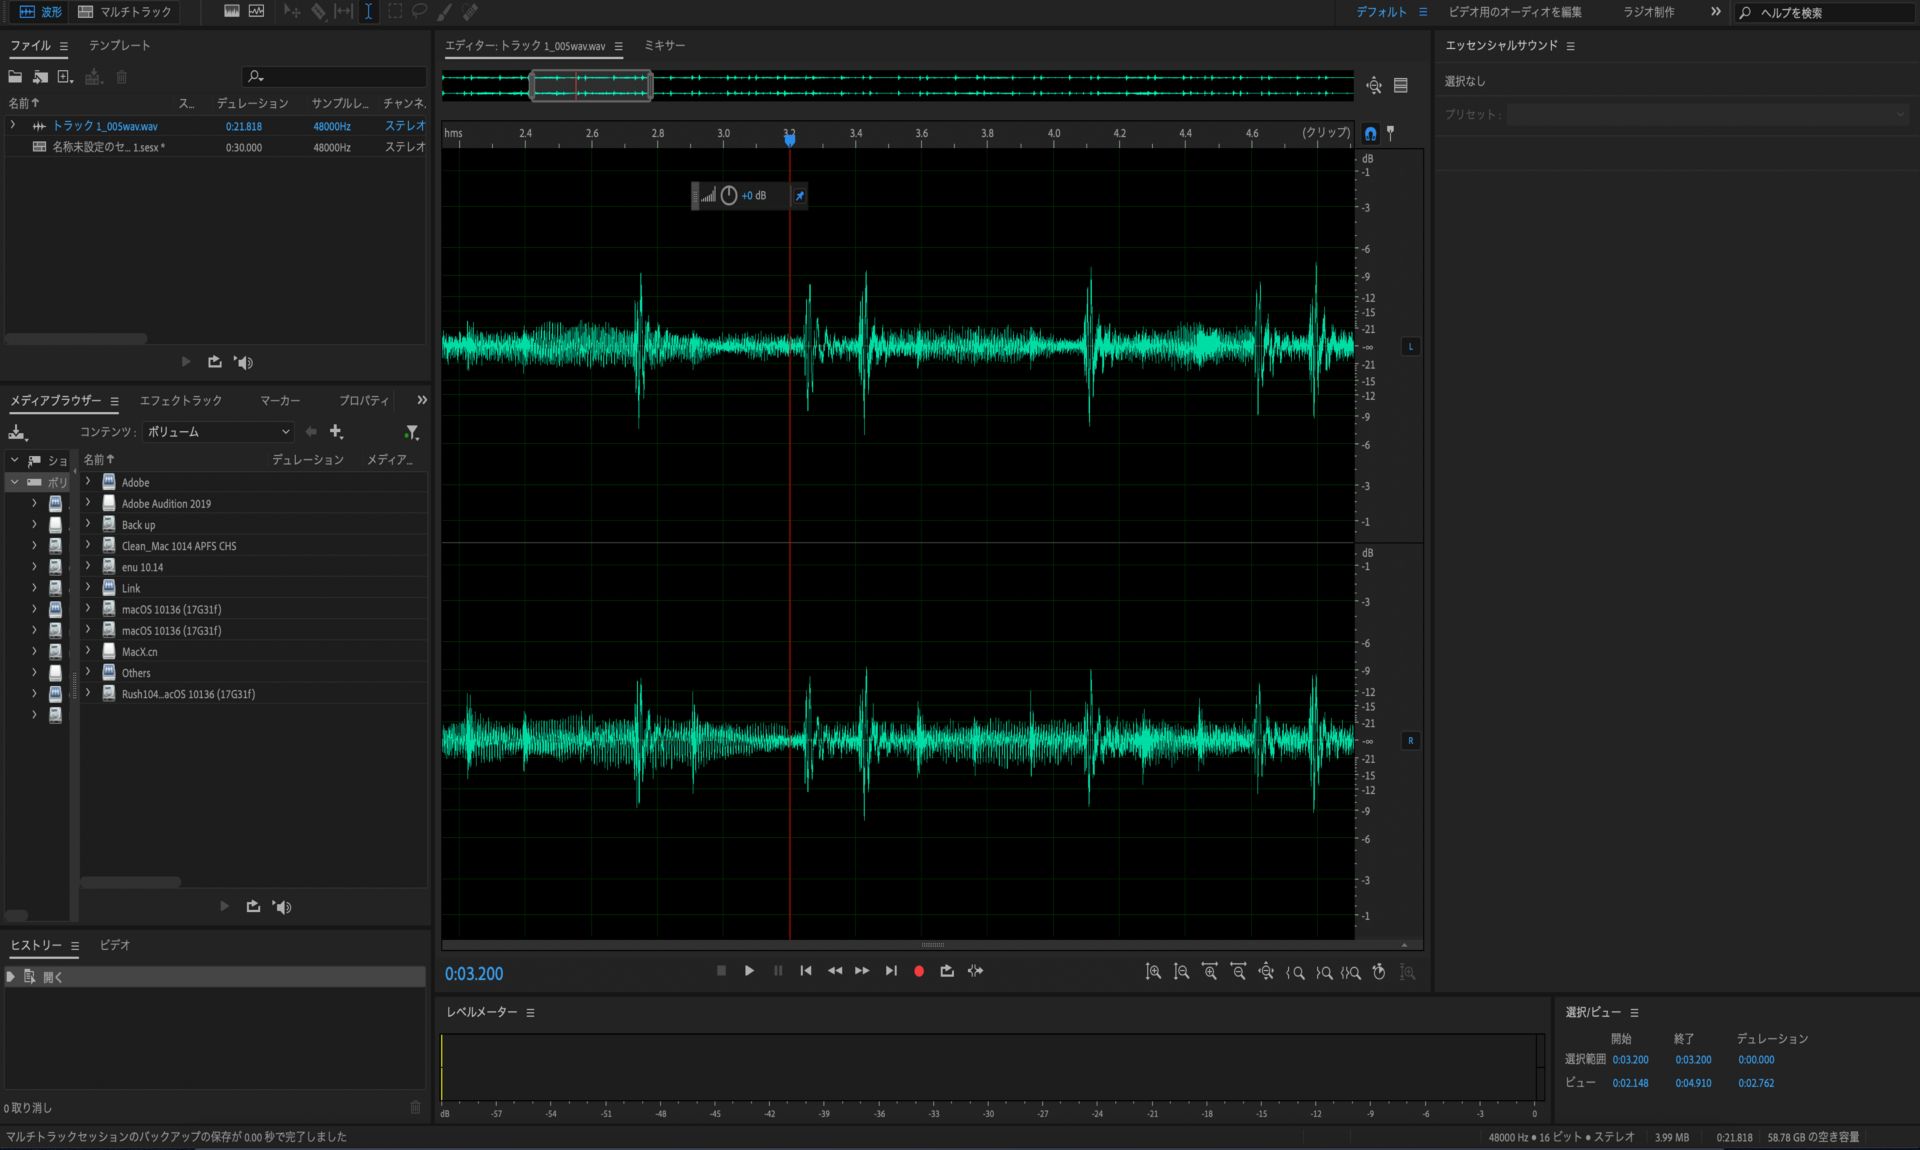The image size is (1920, 1150).
Task: Open the エフェクトラック tab
Action: pyautogui.click(x=180, y=401)
